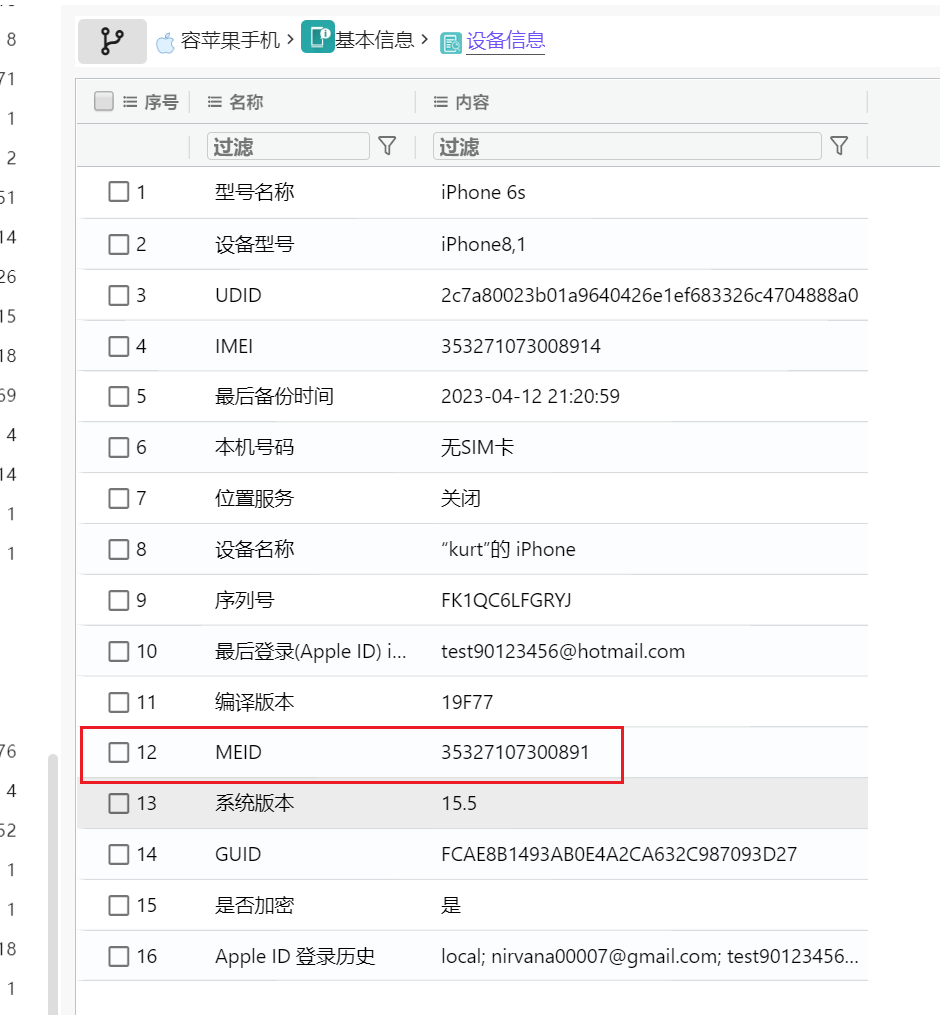
Task: Check the row 16 Apple ID 登录历史 checkbox
Action: [118, 956]
